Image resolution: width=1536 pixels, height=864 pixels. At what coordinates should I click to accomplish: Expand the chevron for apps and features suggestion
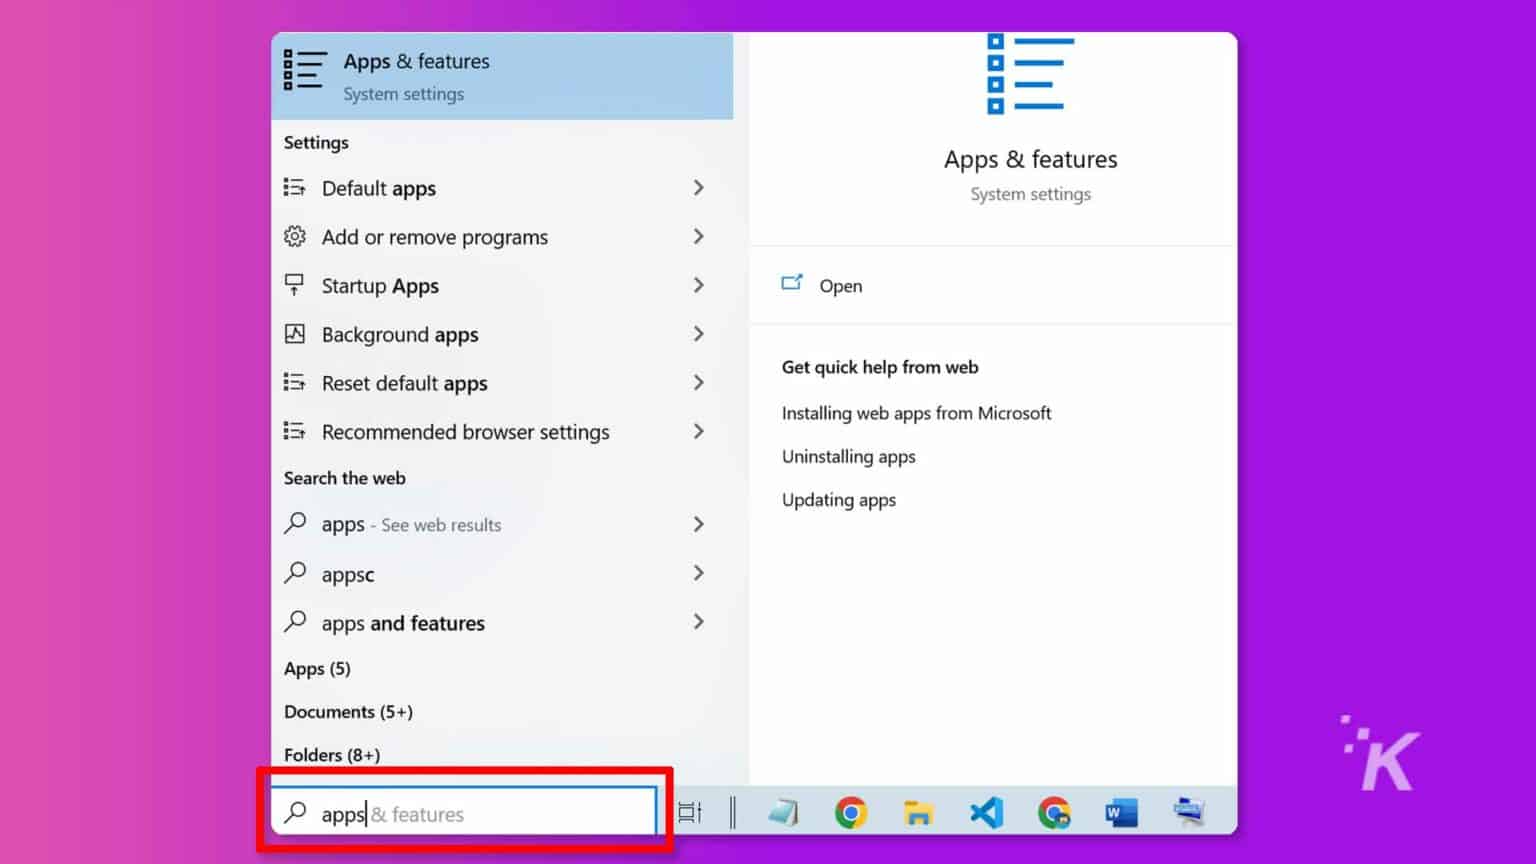point(699,622)
